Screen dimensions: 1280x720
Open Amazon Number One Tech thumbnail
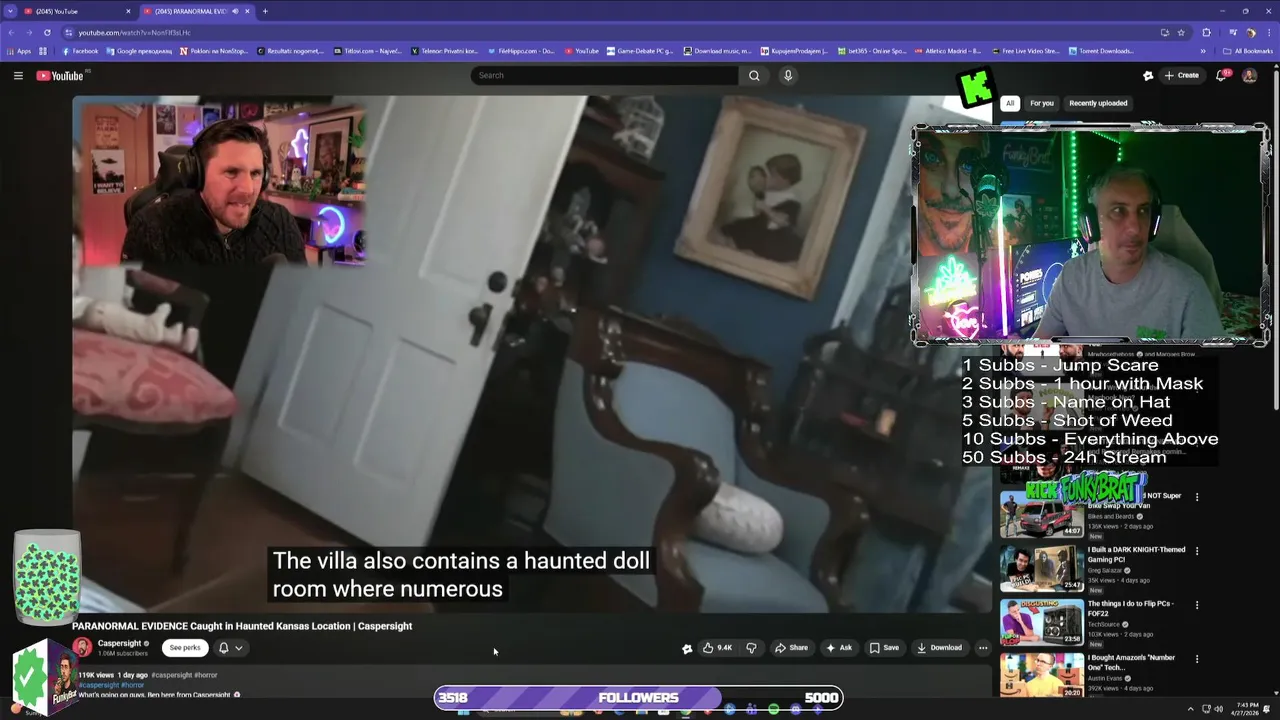pos(1041,675)
